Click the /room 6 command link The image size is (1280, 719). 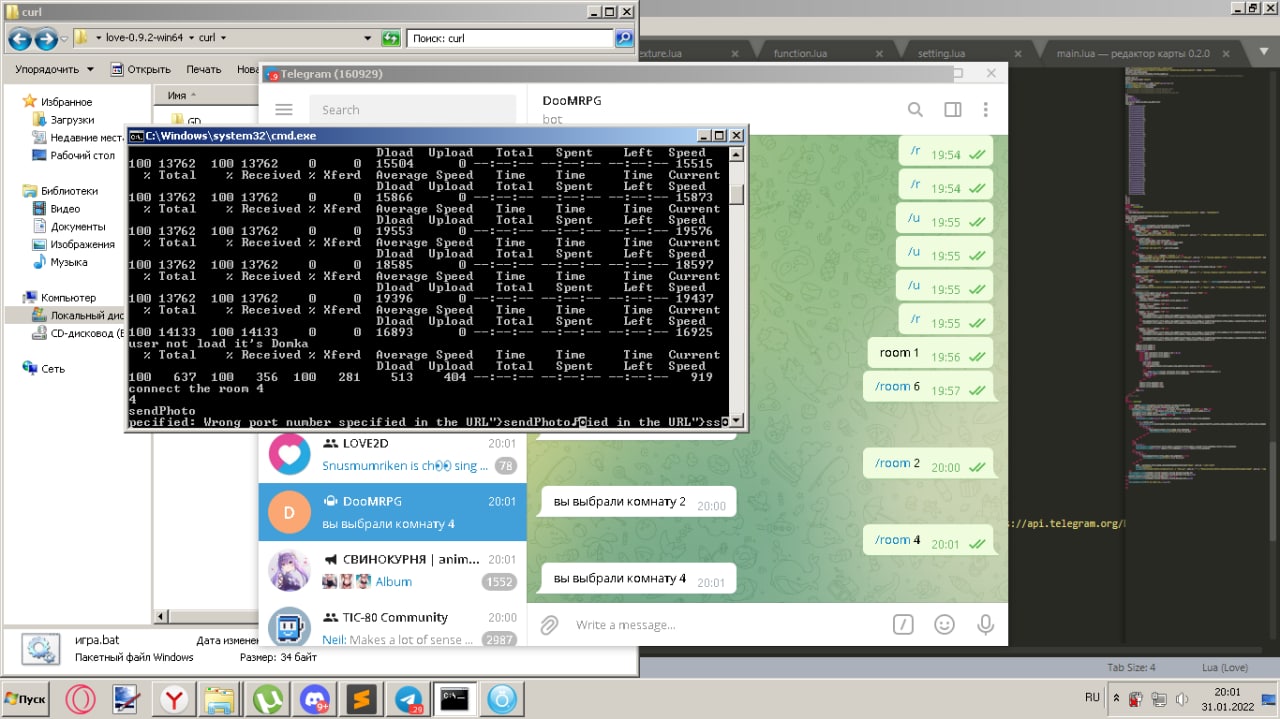click(x=897, y=386)
